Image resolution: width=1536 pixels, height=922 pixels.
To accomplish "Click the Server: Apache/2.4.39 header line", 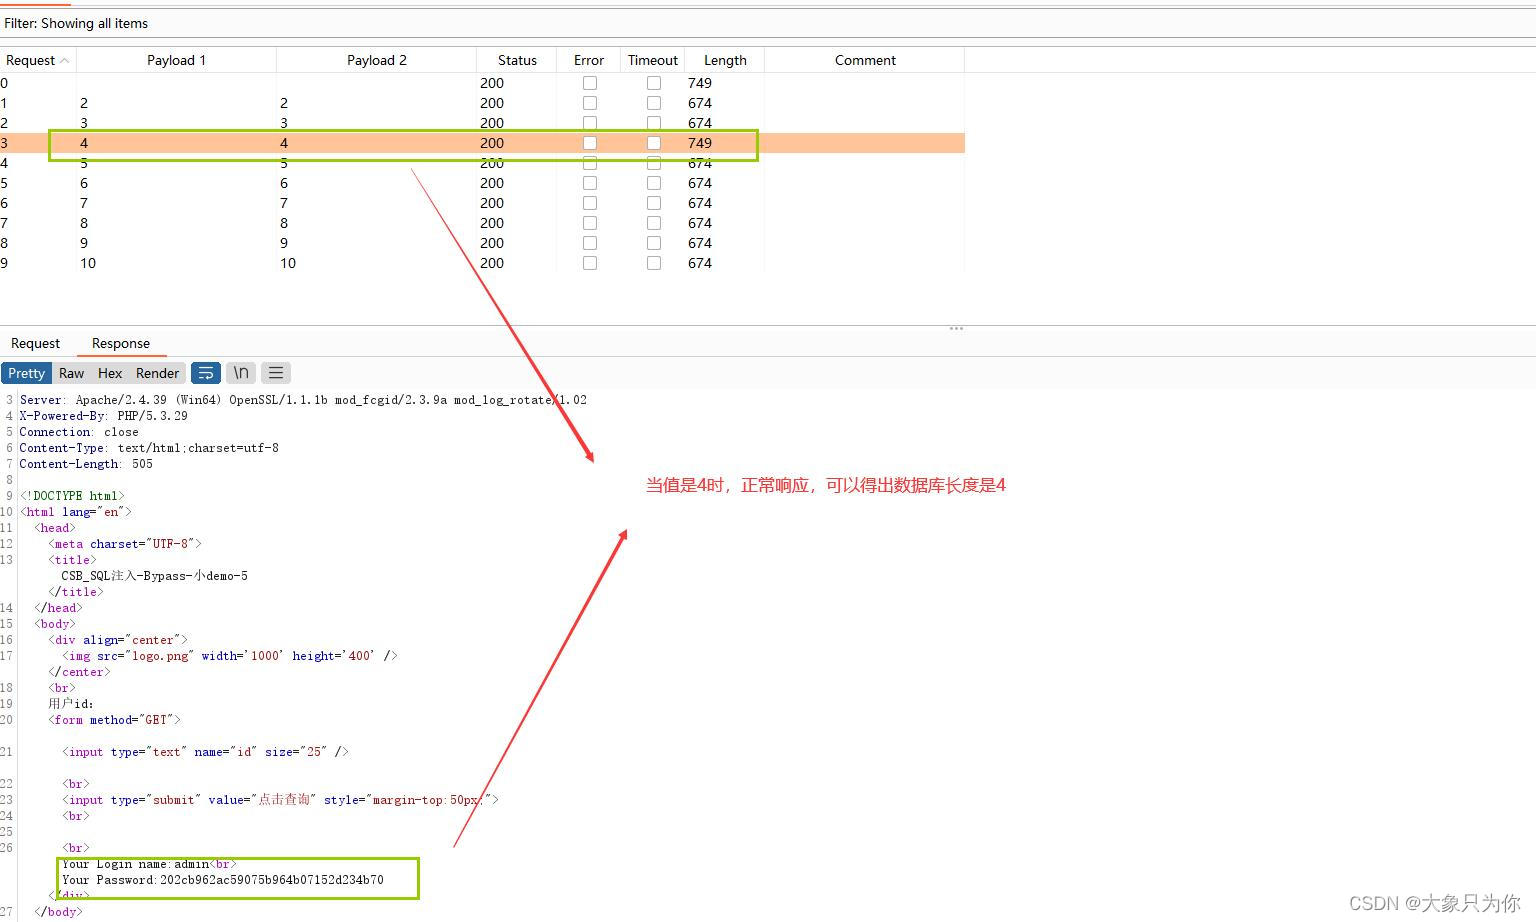I will [x=303, y=400].
